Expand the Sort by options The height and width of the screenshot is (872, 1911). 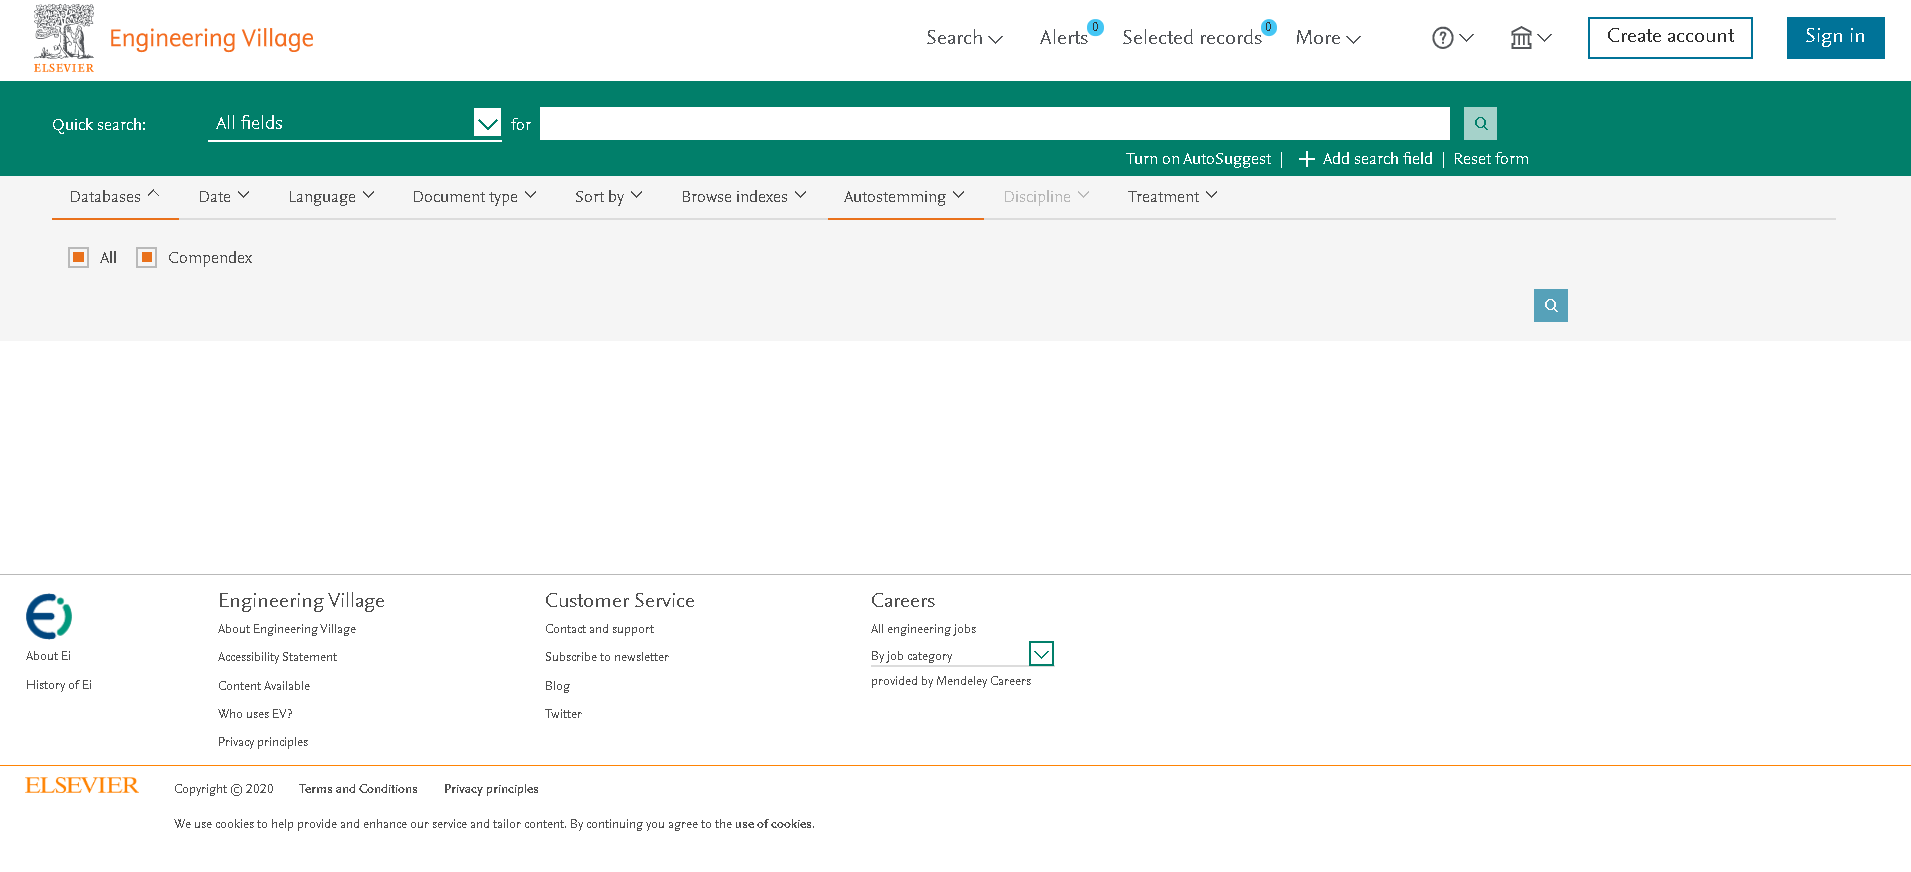(608, 197)
